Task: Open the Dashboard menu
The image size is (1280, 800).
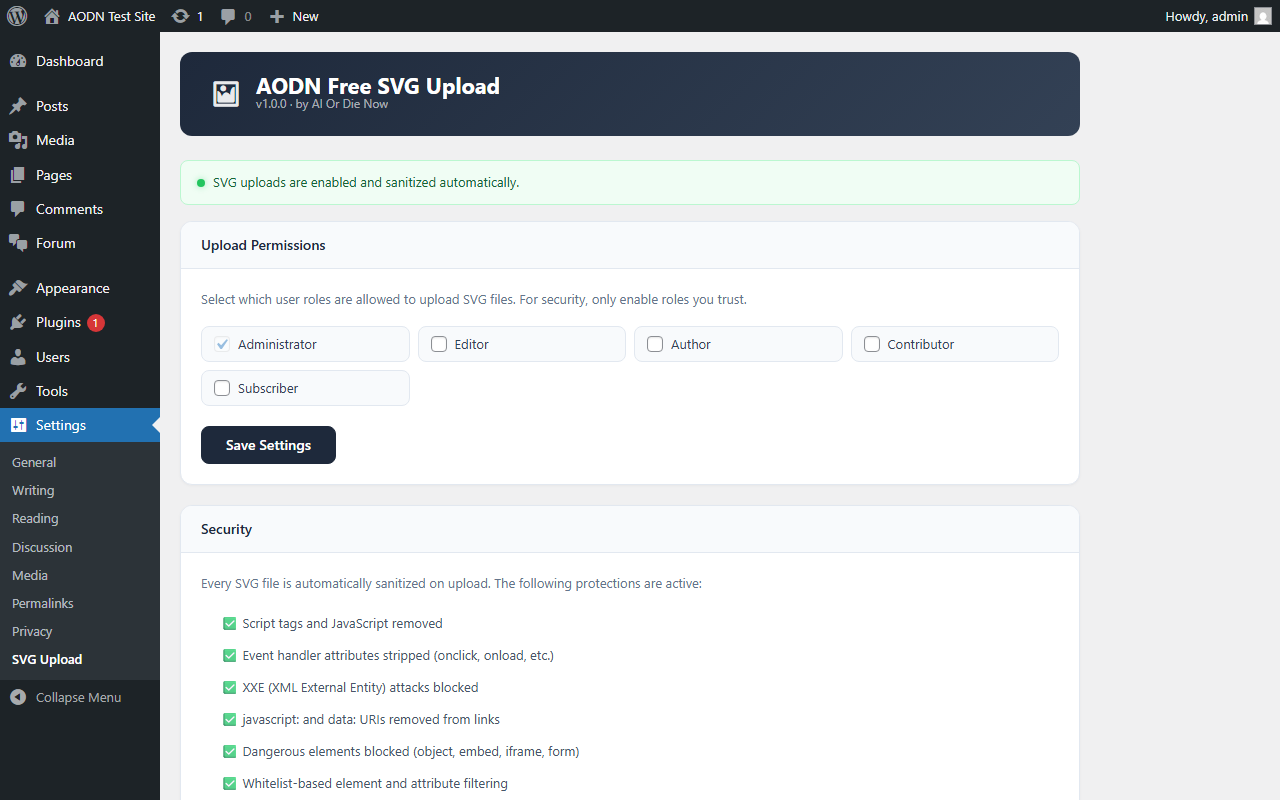Action: coord(80,61)
